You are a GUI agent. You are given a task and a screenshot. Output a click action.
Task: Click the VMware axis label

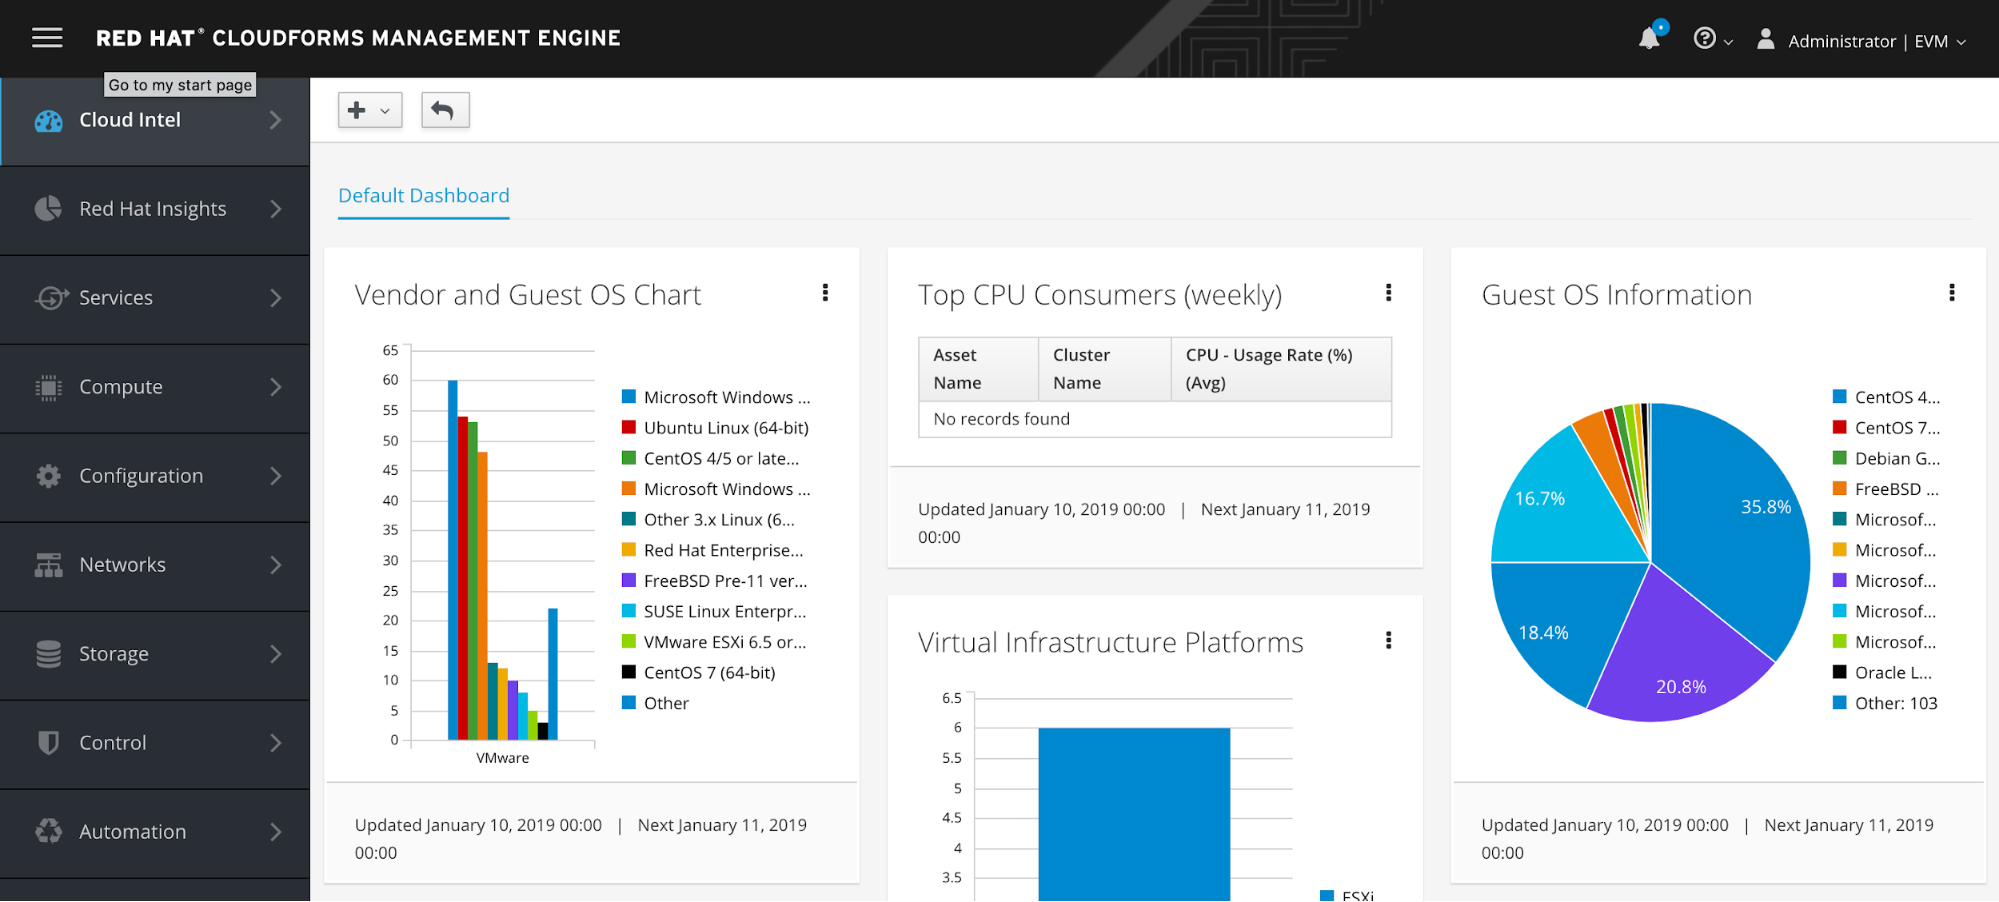point(503,758)
